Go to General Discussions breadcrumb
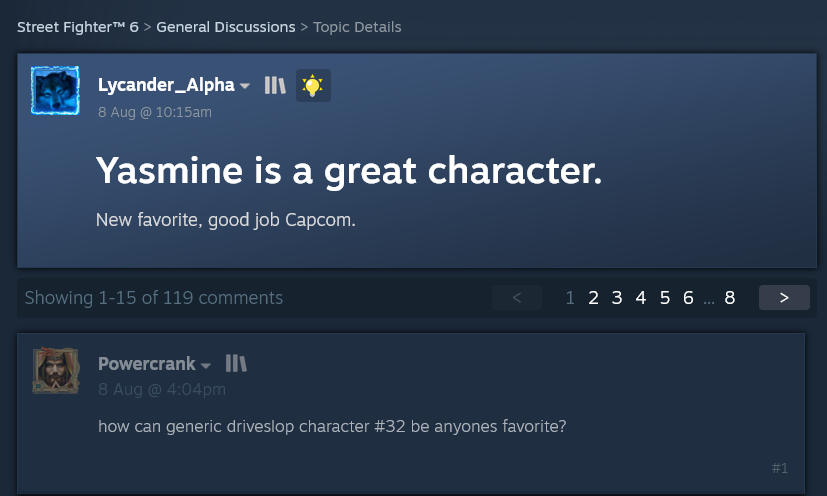Viewport: 827px width, 496px height. point(226,27)
